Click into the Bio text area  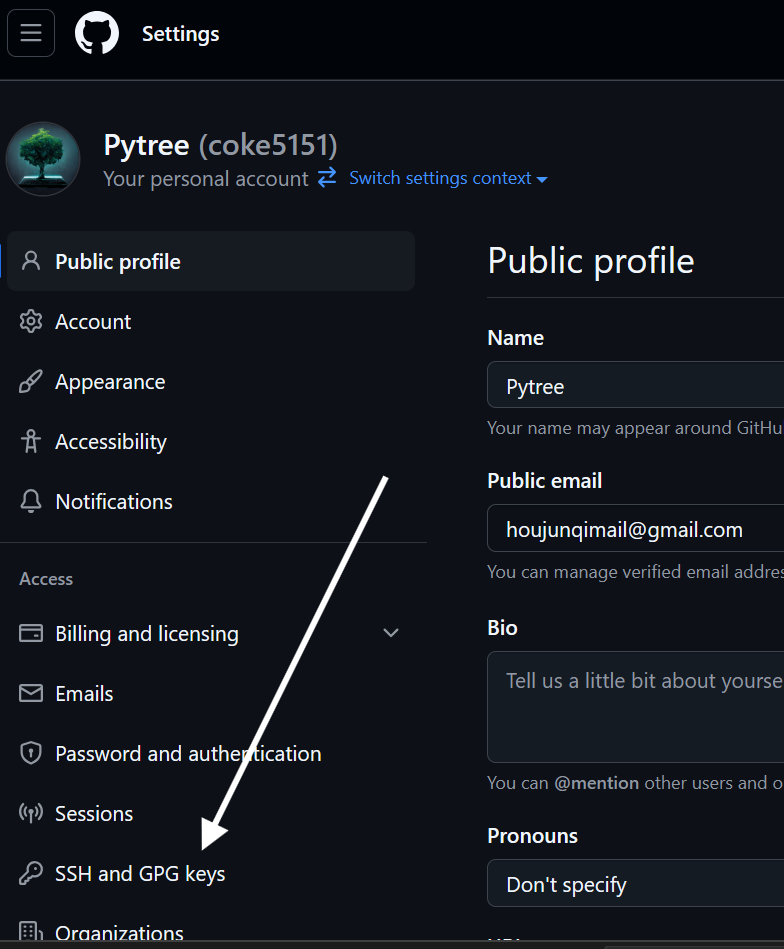coord(636,707)
